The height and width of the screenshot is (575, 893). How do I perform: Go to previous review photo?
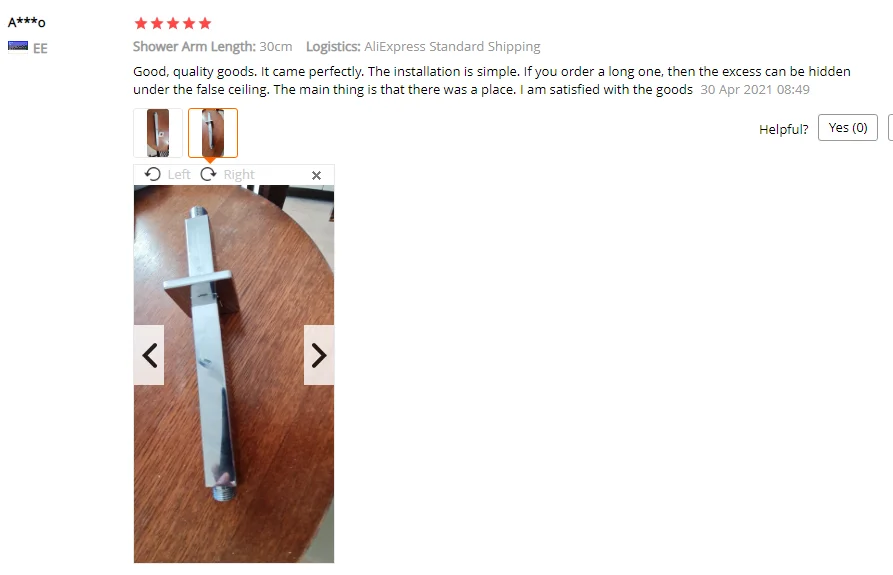pyautogui.click(x=149, y=355)
